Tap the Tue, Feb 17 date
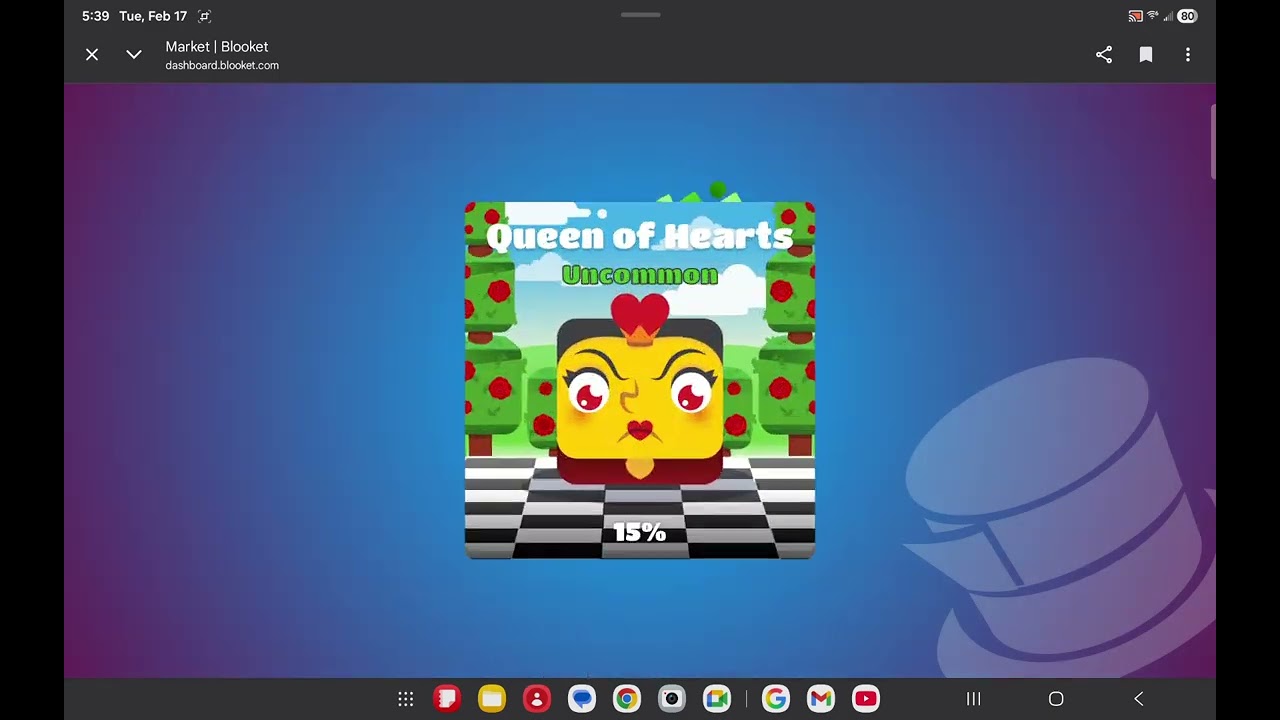This screenshot has width=1280, height=720. (x=153, y=16)
